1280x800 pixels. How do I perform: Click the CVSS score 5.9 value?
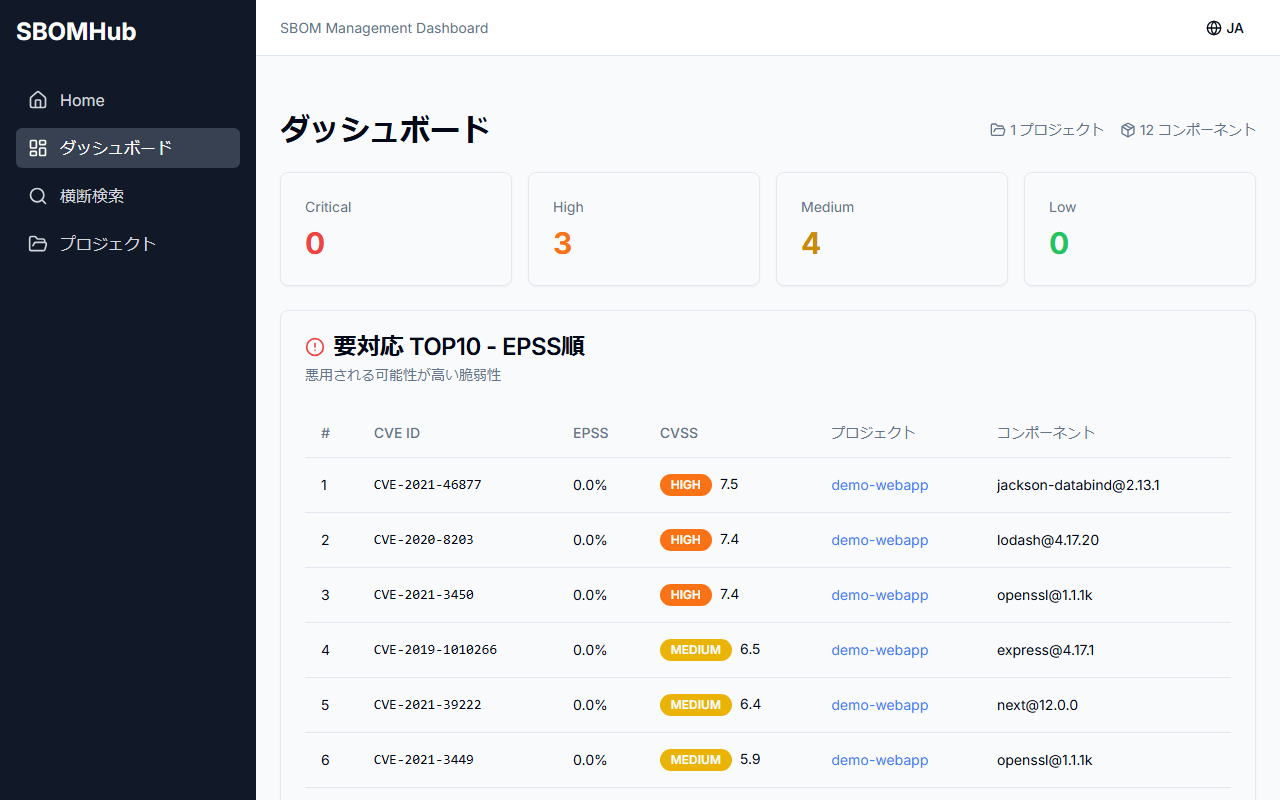[x=750, y=759]
